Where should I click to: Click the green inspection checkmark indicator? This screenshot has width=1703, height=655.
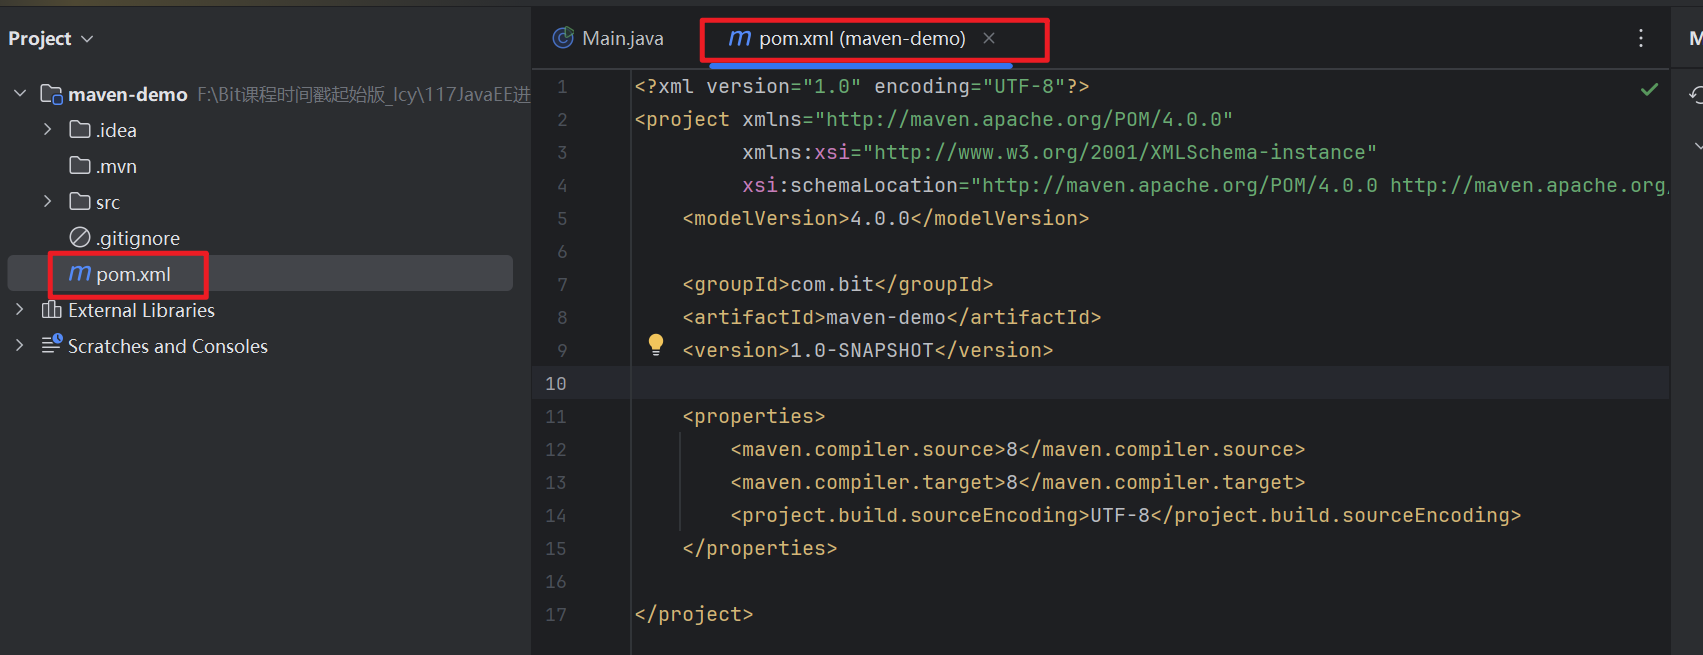pos(1650,89)
